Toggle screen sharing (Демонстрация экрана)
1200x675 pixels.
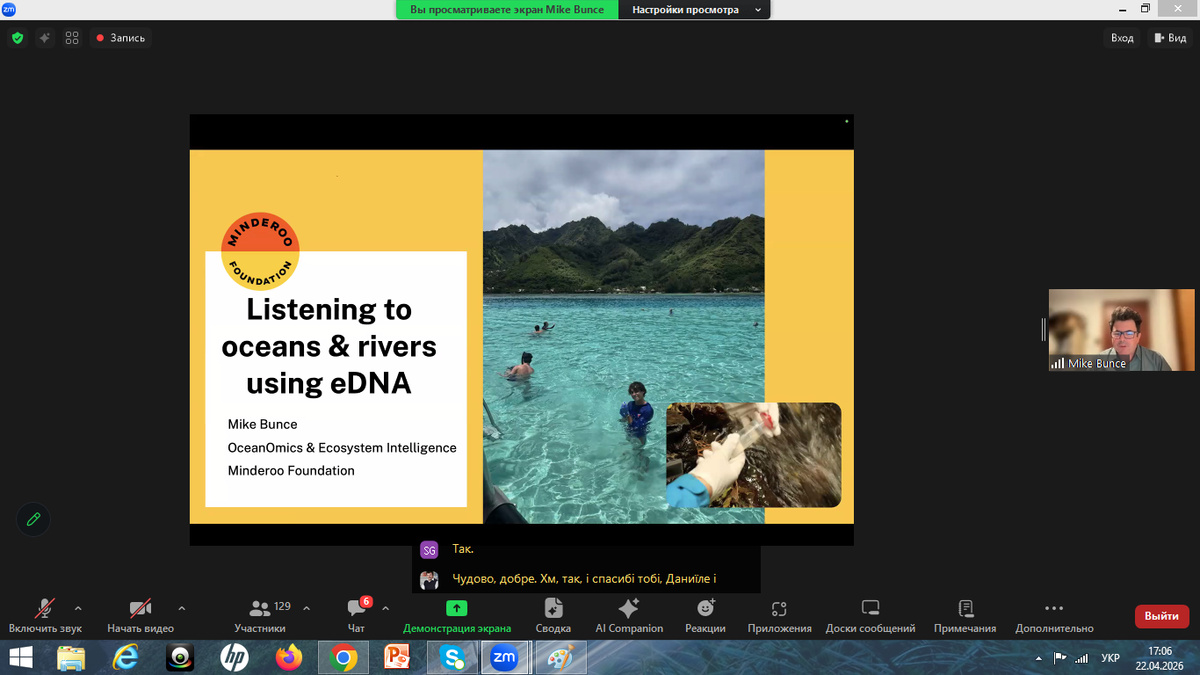[x=456, y=609]
